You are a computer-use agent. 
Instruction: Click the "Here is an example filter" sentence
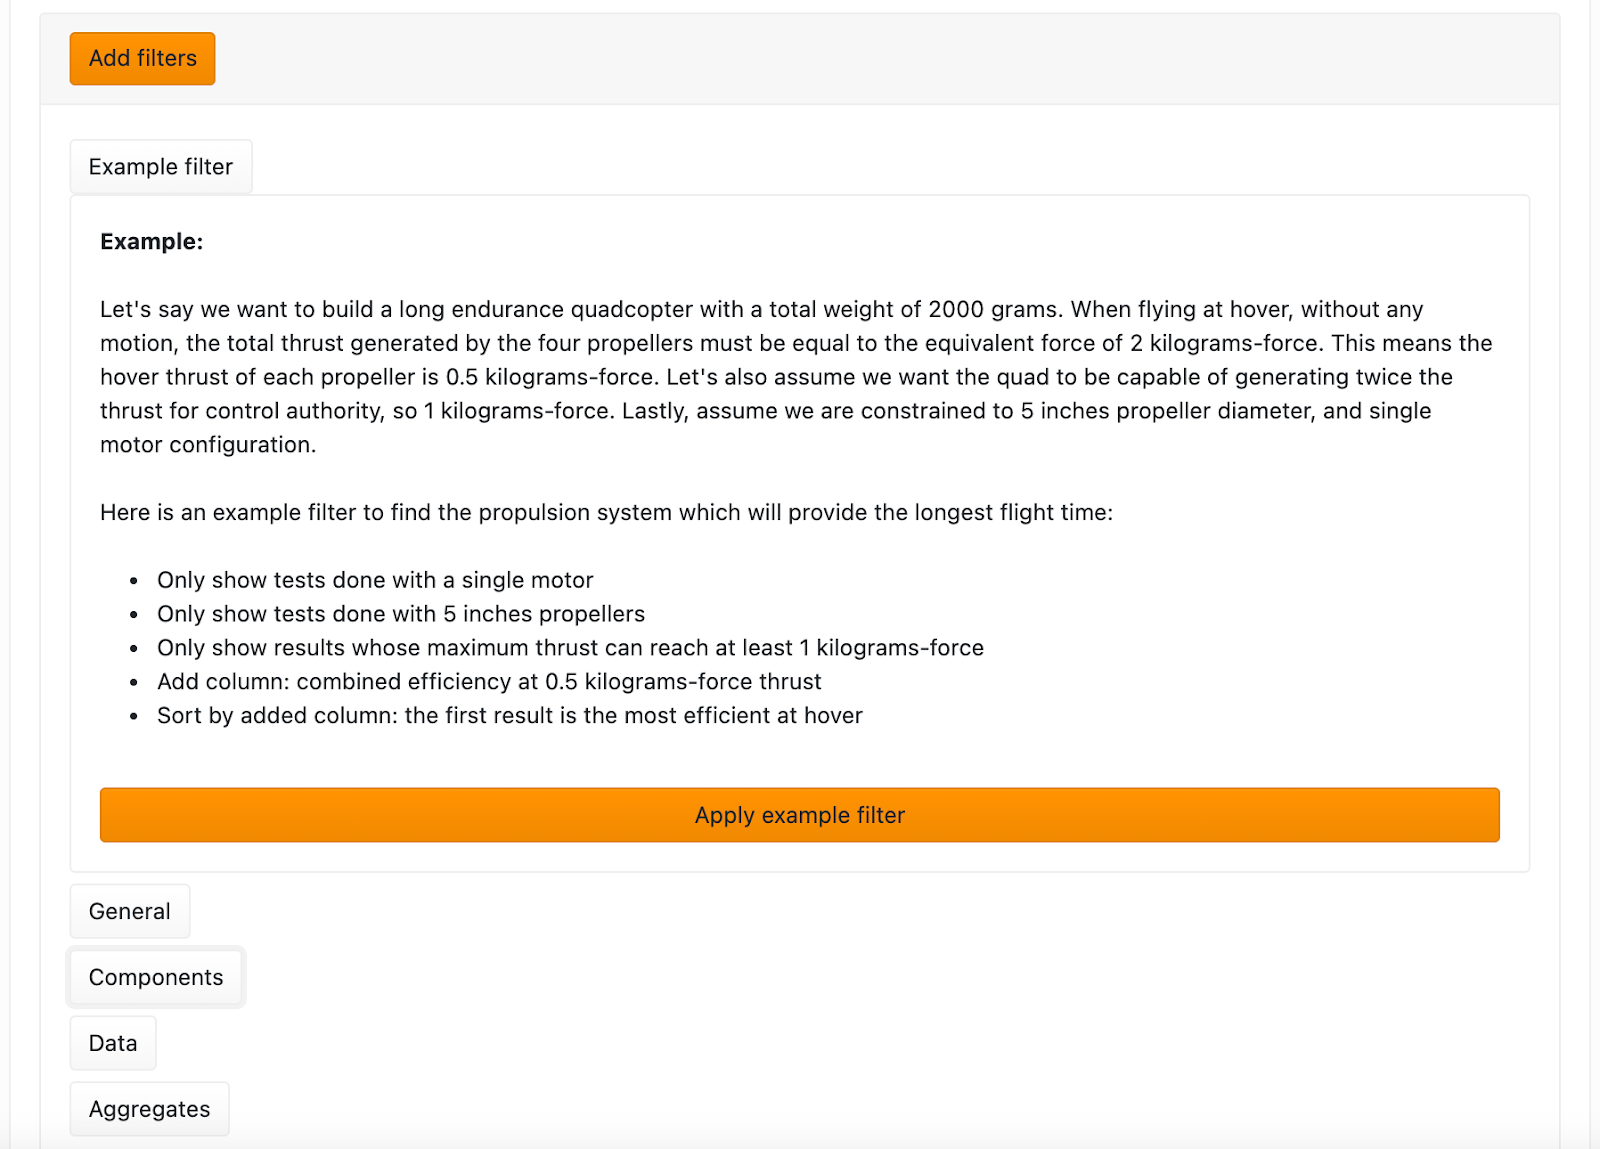click(x=606, y=513)
